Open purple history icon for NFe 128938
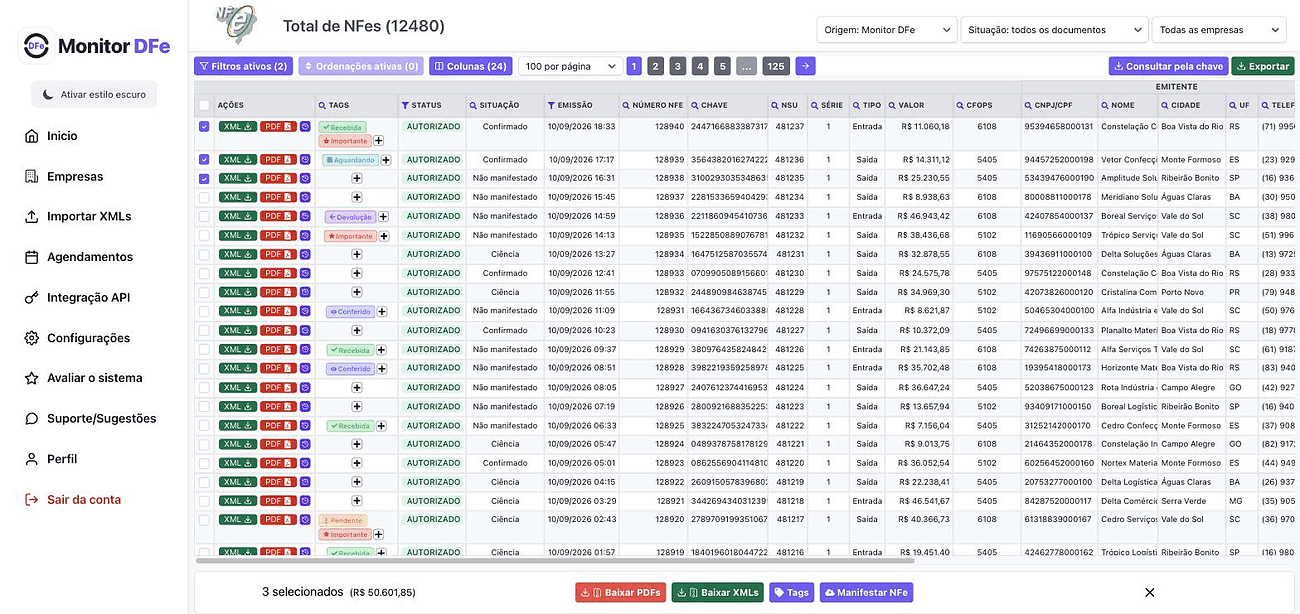 click(x=305, y=178)
